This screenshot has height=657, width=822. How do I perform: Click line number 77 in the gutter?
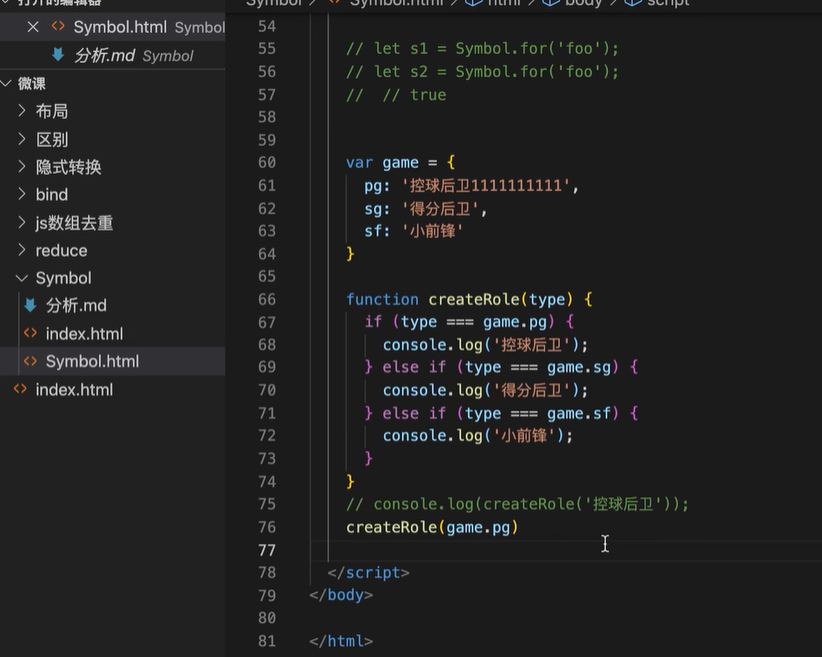(267, 550)
